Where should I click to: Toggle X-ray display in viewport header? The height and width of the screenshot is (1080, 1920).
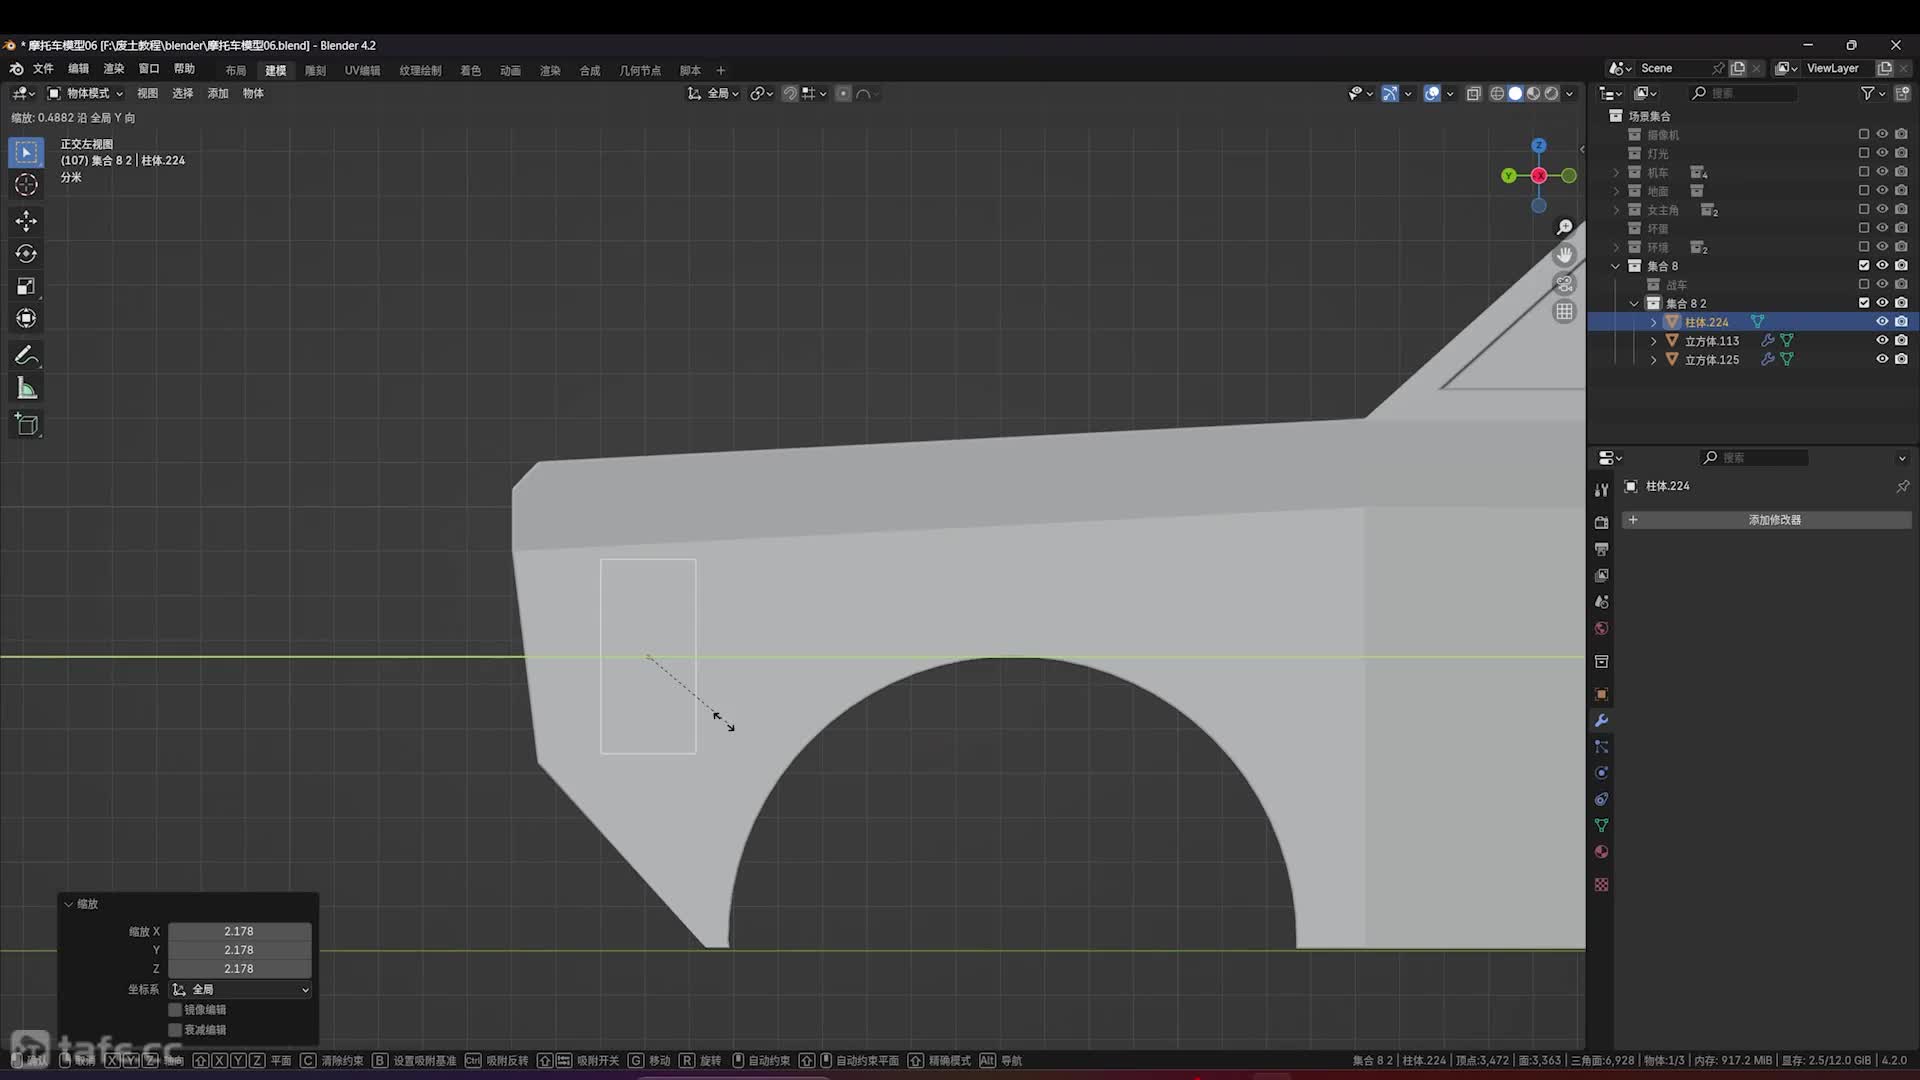tap(1473, 93)
